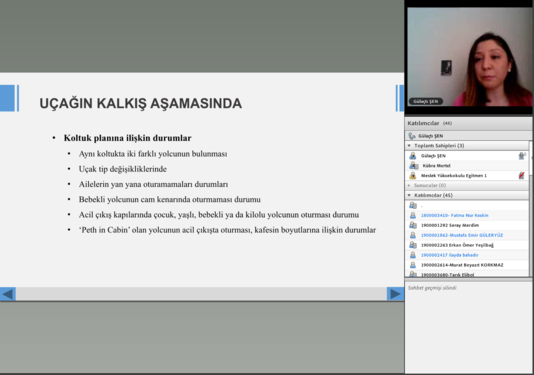This screenshot has height=375, width=534.
Task: Click the Gülaçtı ŞEN webcam video thumbnail
Action: point(469,57)
